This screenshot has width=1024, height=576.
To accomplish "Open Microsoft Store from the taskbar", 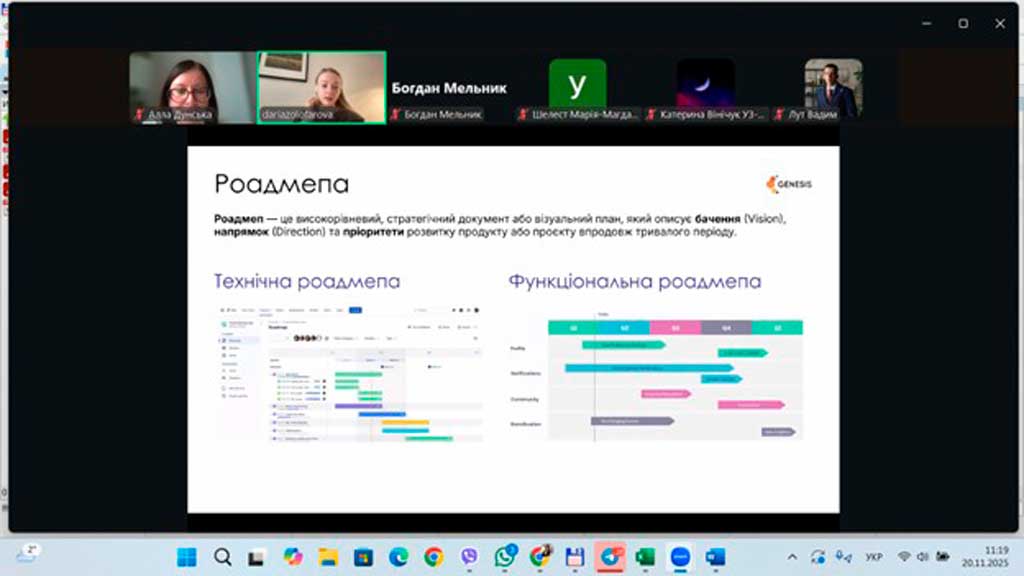I will coord(363,556).
